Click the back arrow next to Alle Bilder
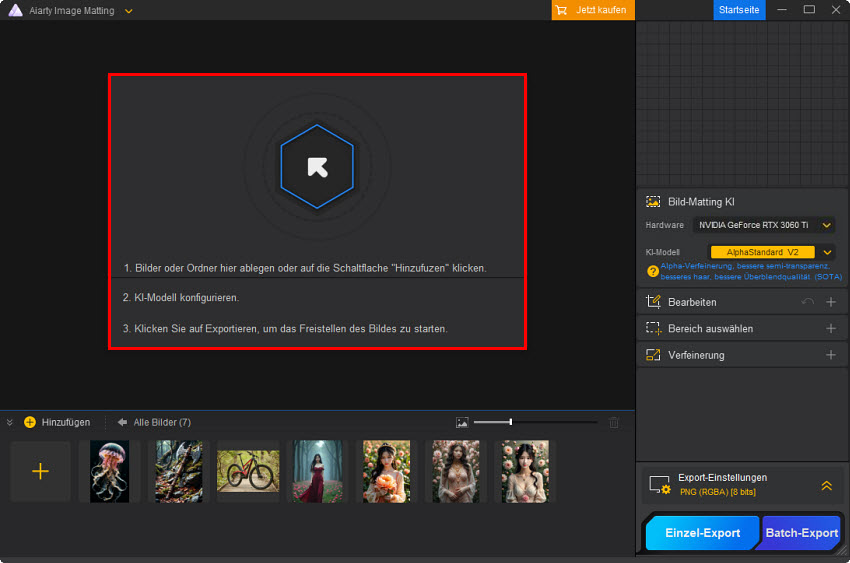The image size is (850, 563). 123,422
